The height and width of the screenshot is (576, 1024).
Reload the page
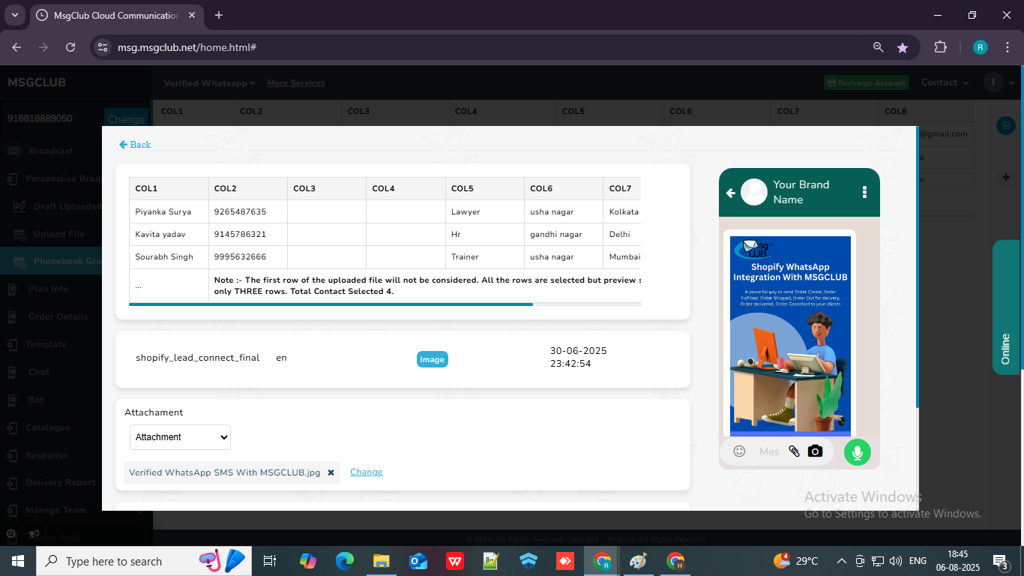tap(71, 47)
